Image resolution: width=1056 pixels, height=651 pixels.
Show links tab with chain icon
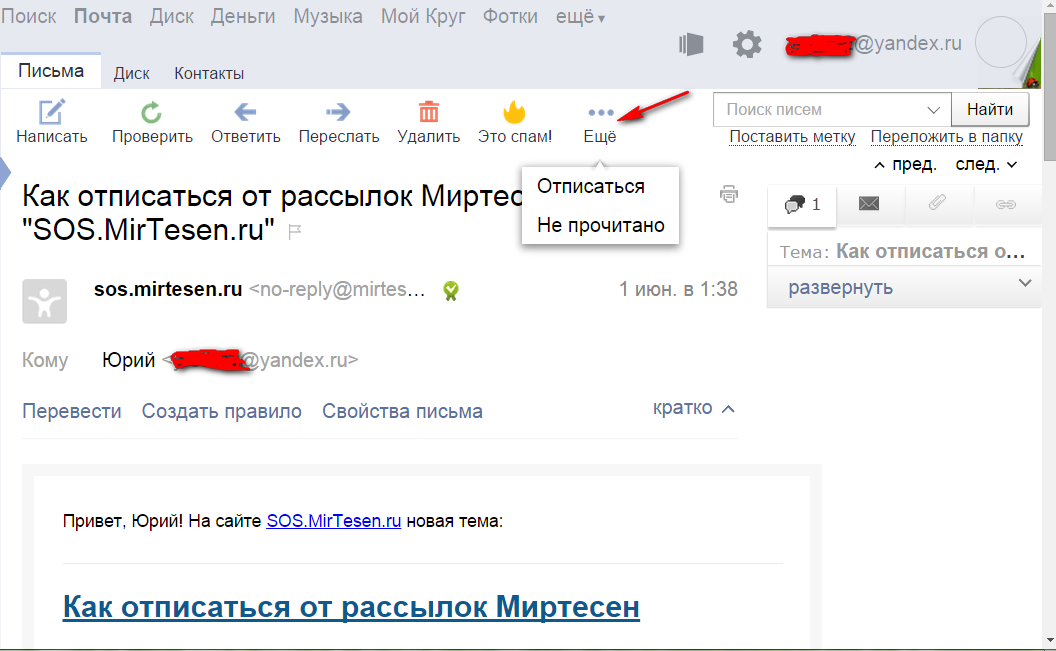point(1005,204)
